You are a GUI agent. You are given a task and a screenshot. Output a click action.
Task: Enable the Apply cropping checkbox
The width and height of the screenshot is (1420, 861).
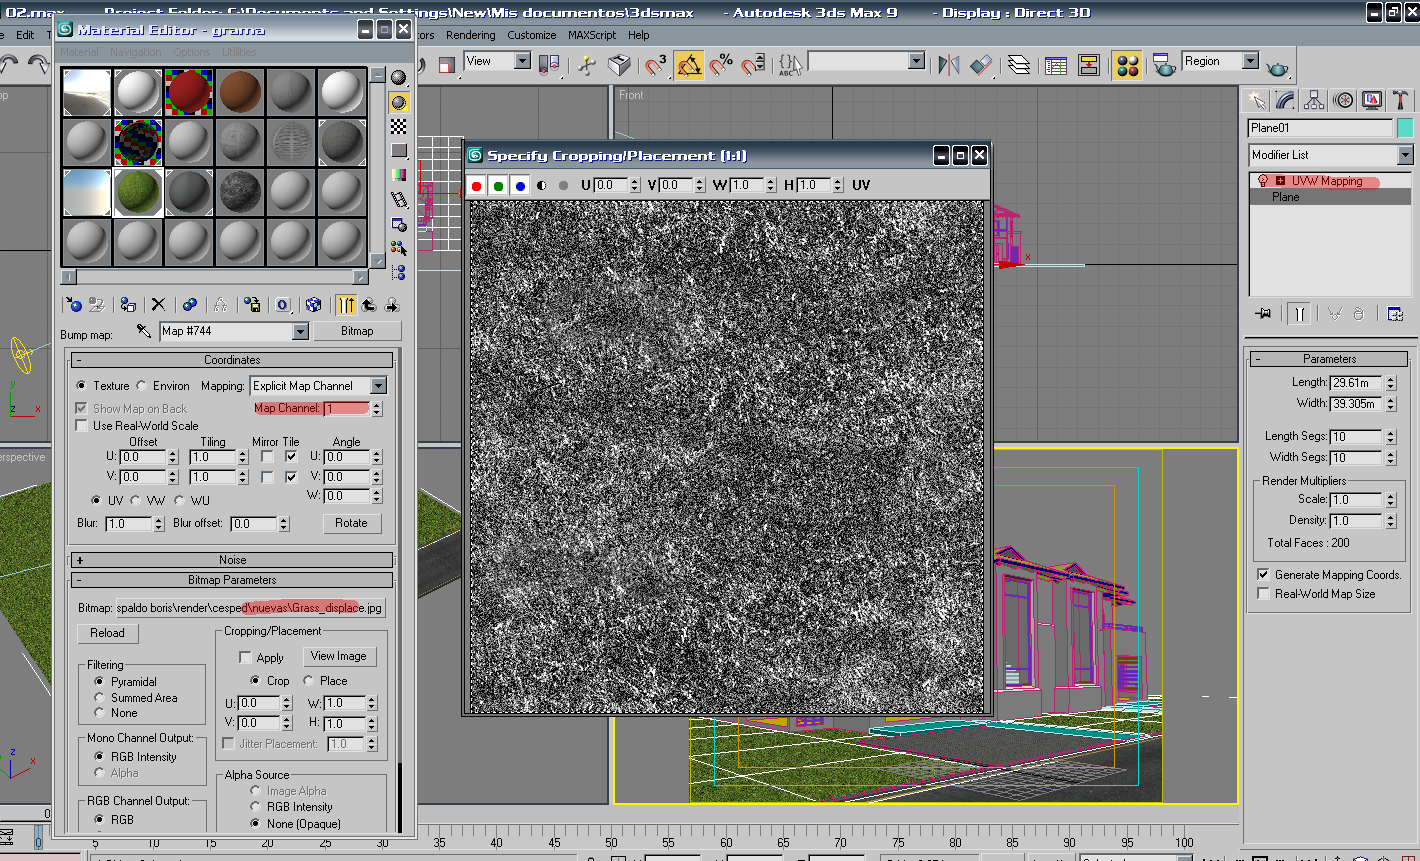click(x=245, y=658)
